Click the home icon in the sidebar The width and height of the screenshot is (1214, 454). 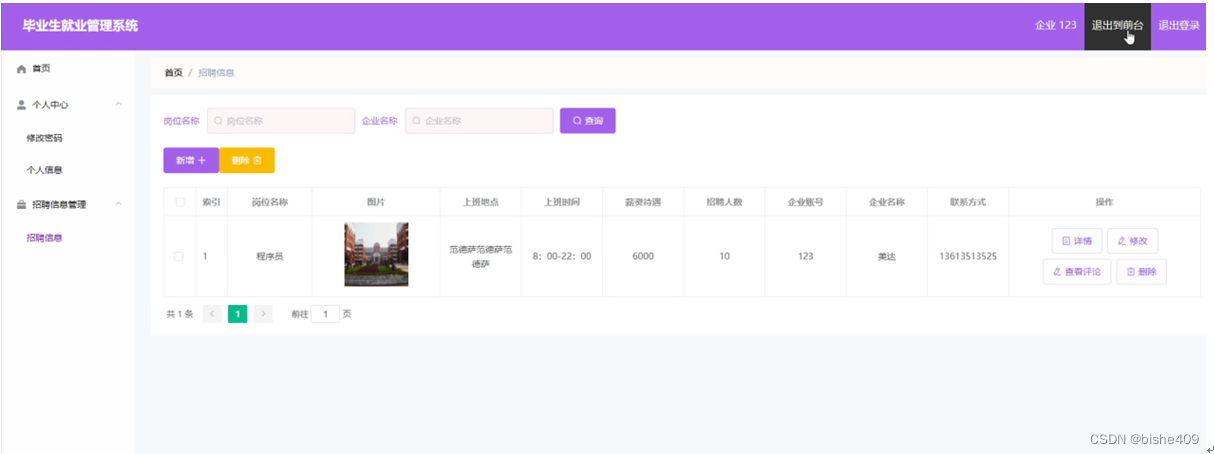pos(22,69)
